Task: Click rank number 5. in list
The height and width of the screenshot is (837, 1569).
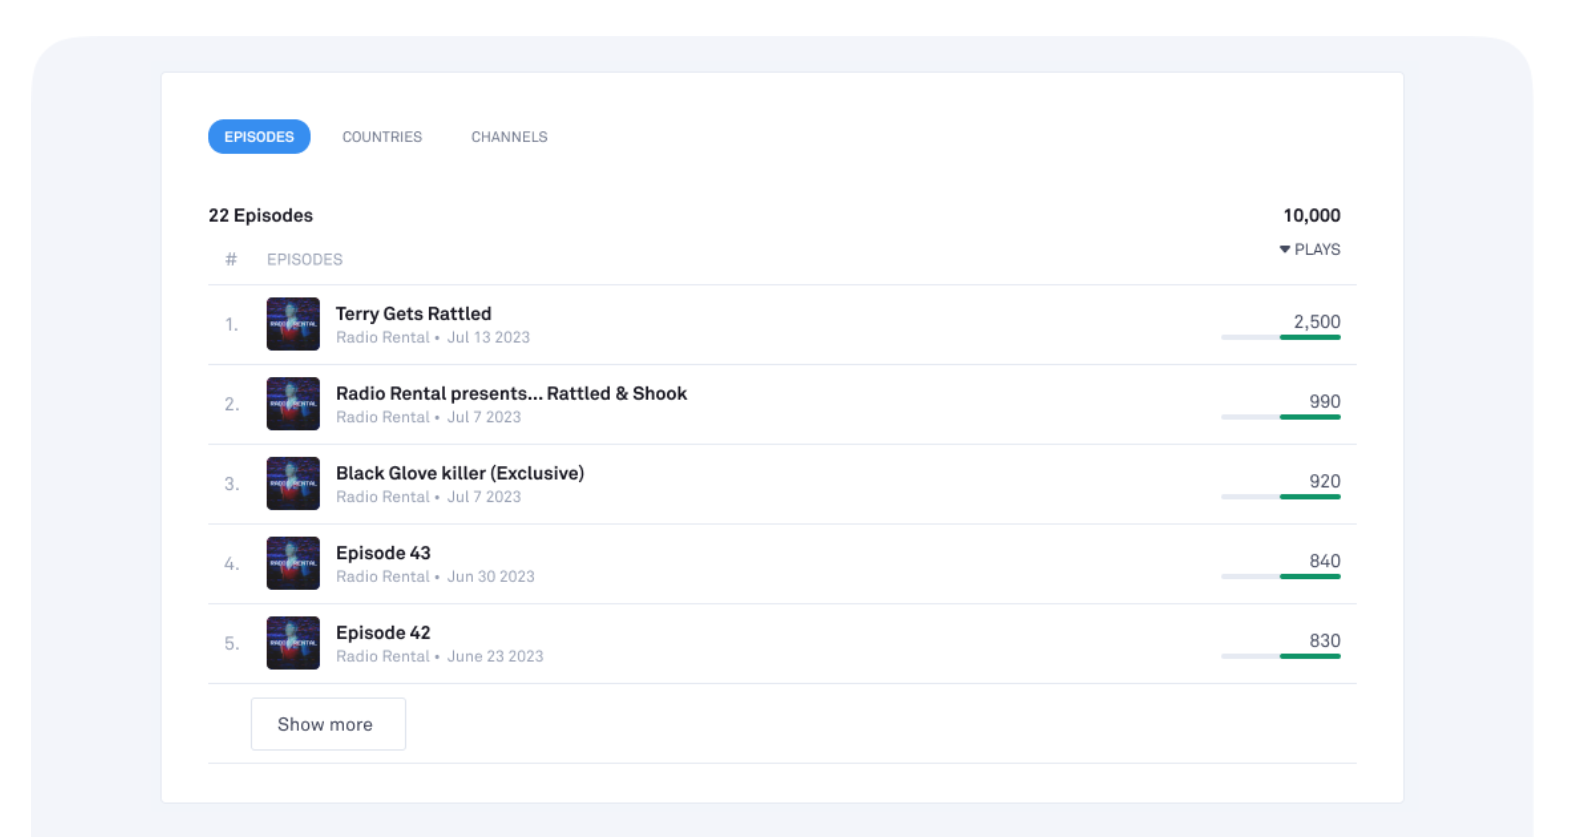Action: pos(231,644)
